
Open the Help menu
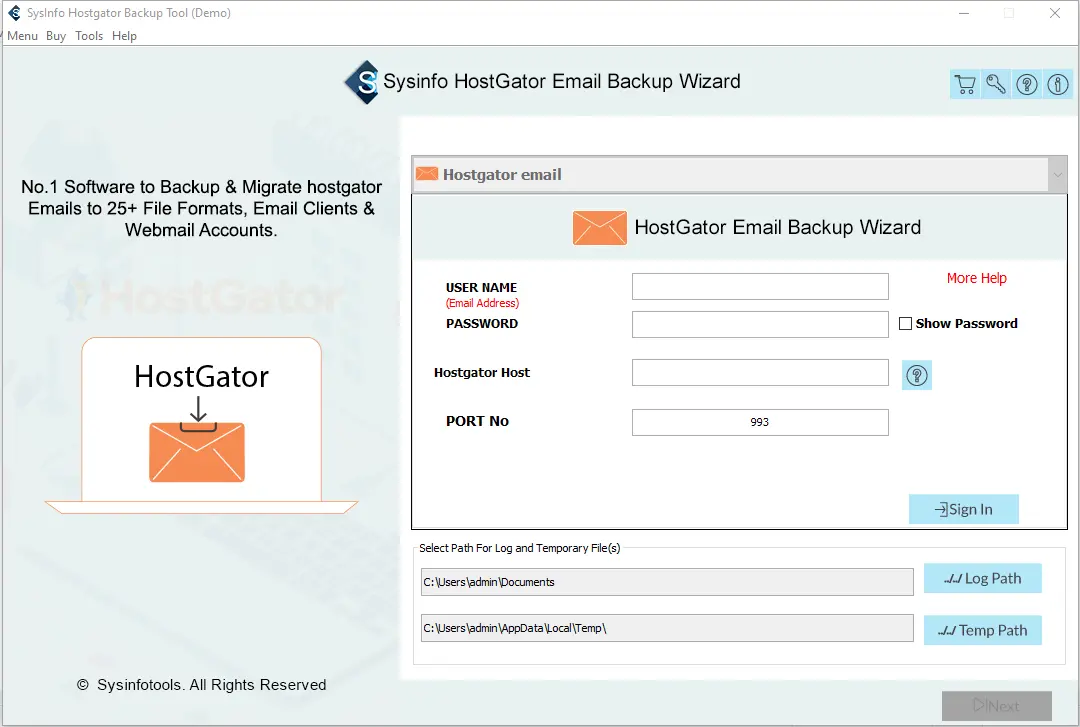124,36
